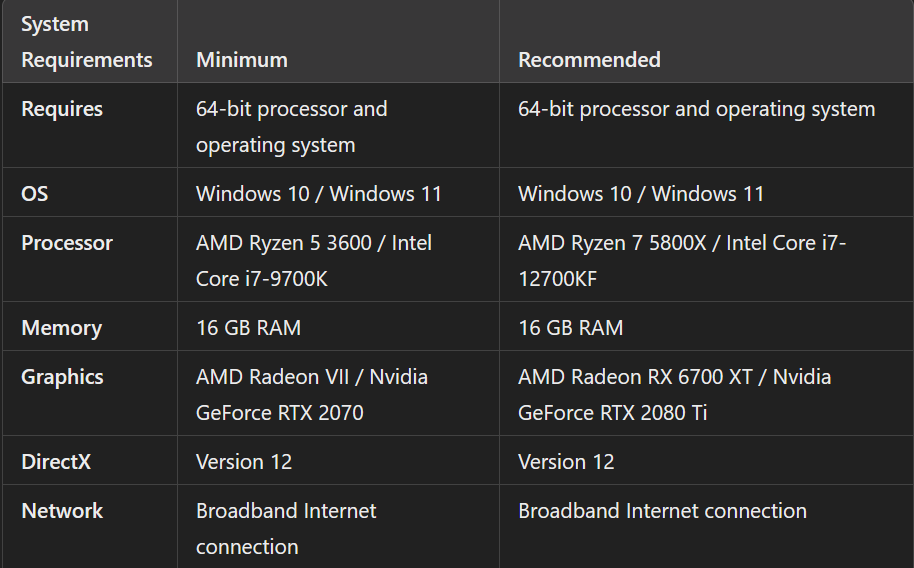Image resolution: width=914 pixels, height=568 pixels.
Task: Click the Minimum column header
Action: click(242, 60)
